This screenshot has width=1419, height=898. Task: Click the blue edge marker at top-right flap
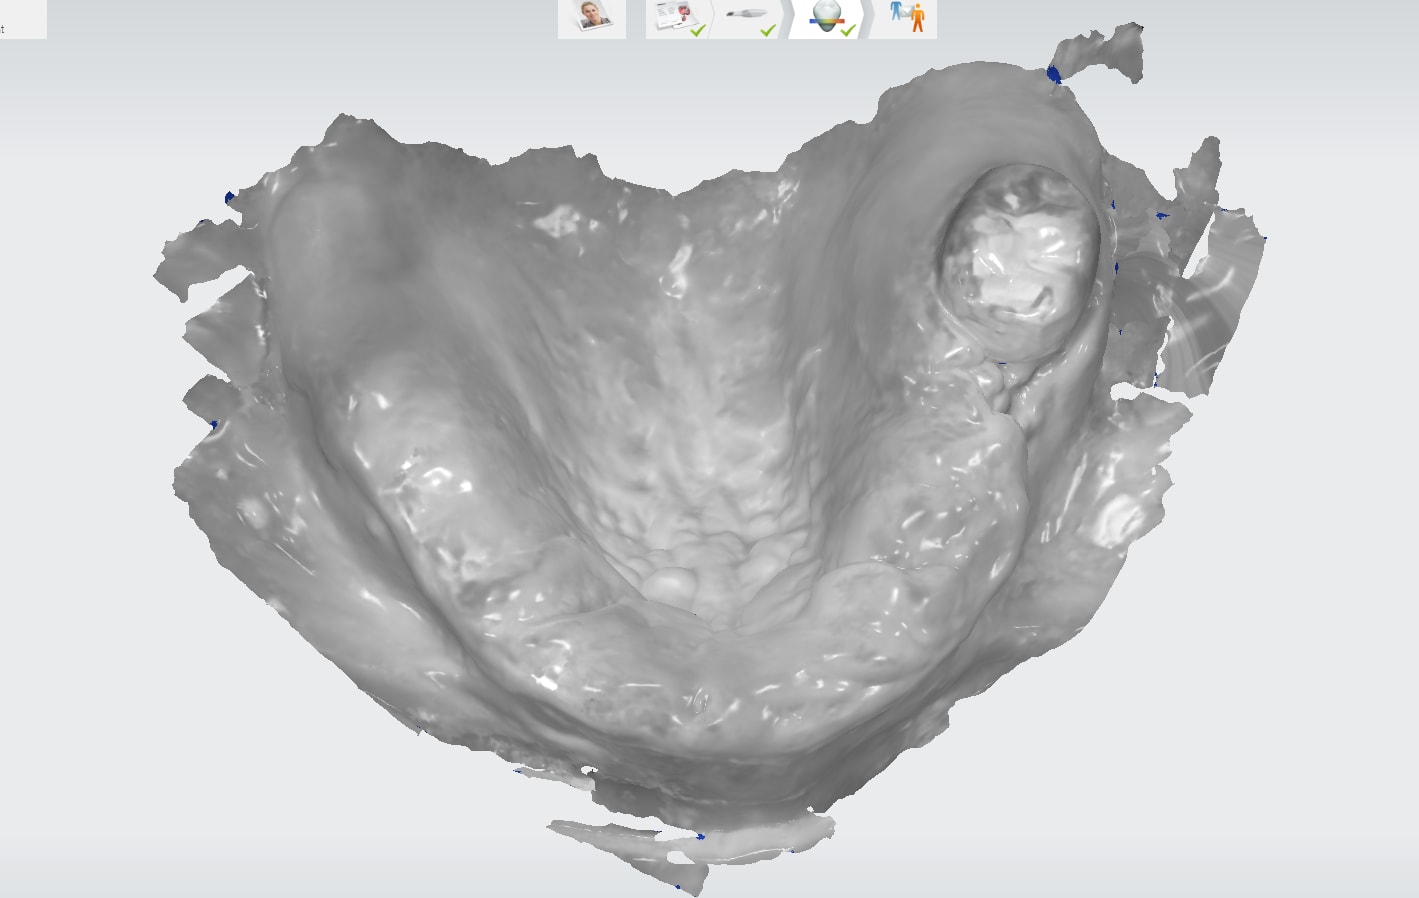tap(1053, 74)
